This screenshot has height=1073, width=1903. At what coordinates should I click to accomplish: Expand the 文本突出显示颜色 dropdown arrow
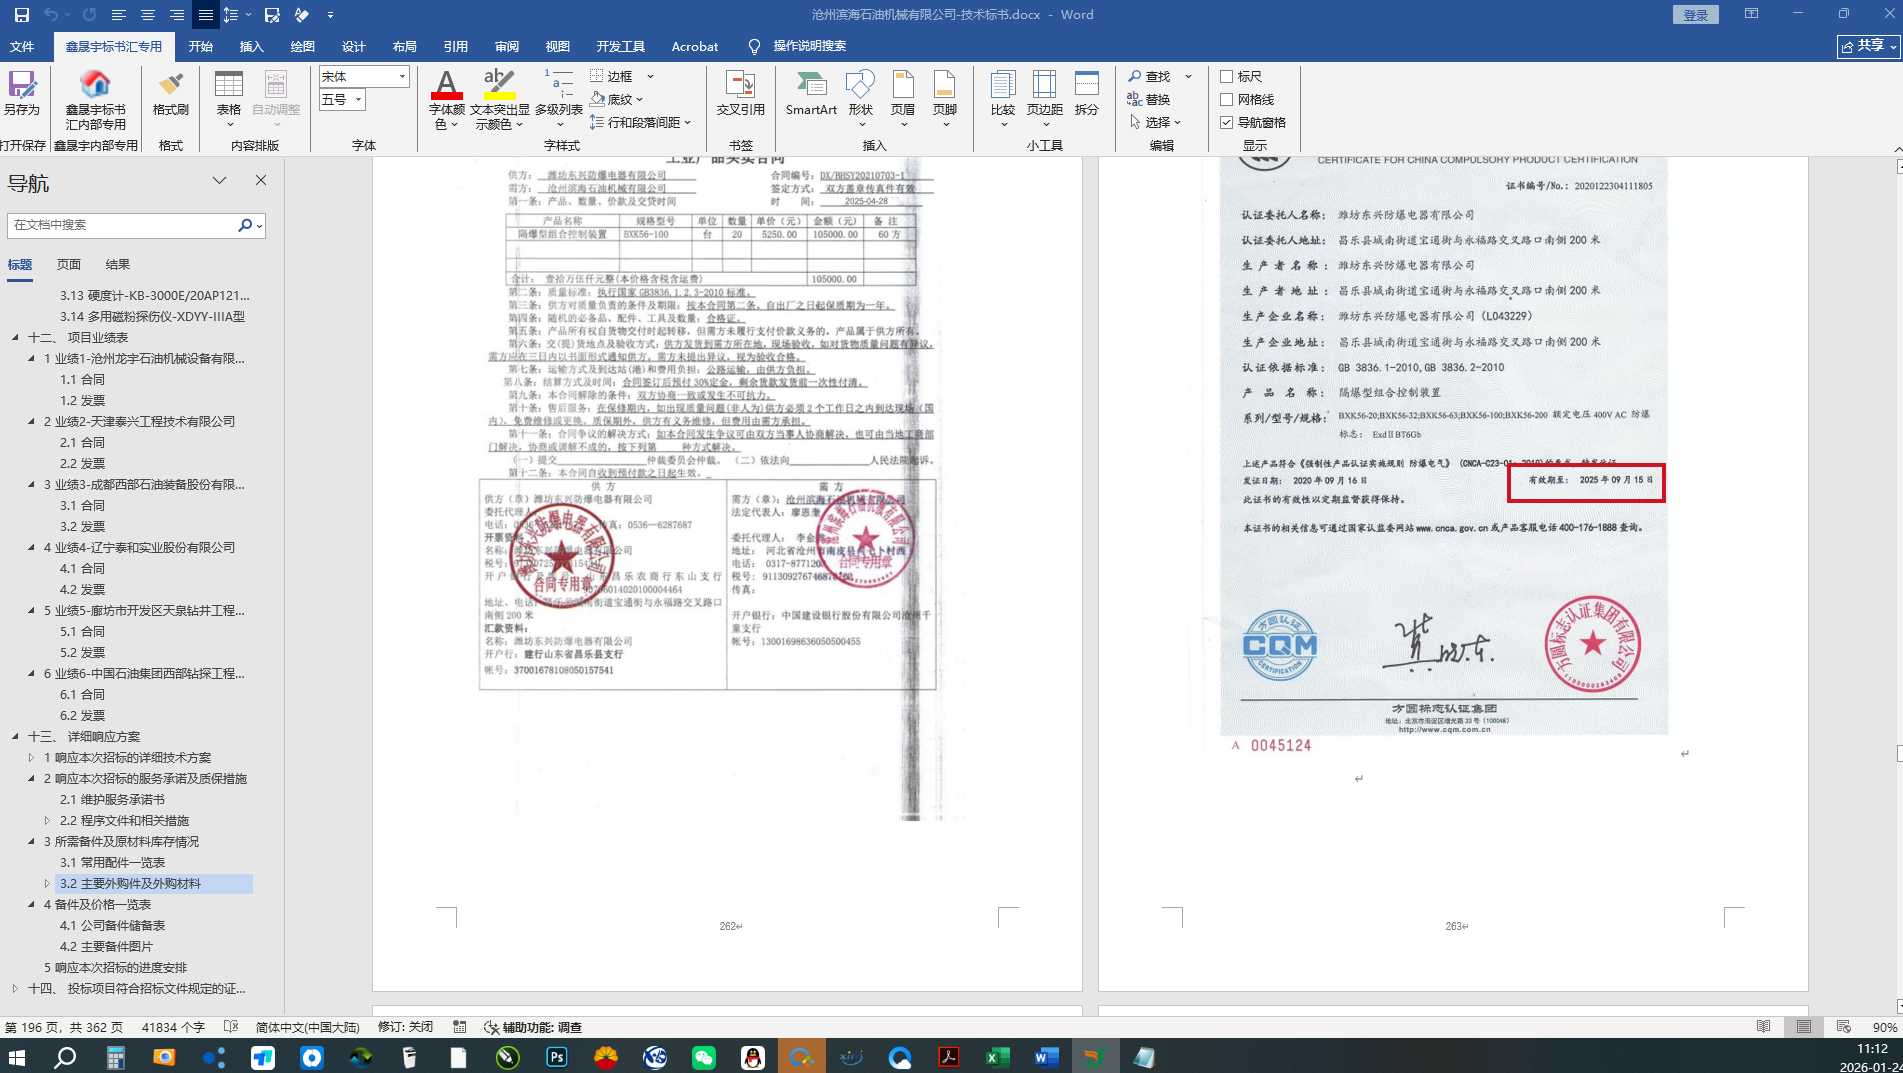(519, 124)
